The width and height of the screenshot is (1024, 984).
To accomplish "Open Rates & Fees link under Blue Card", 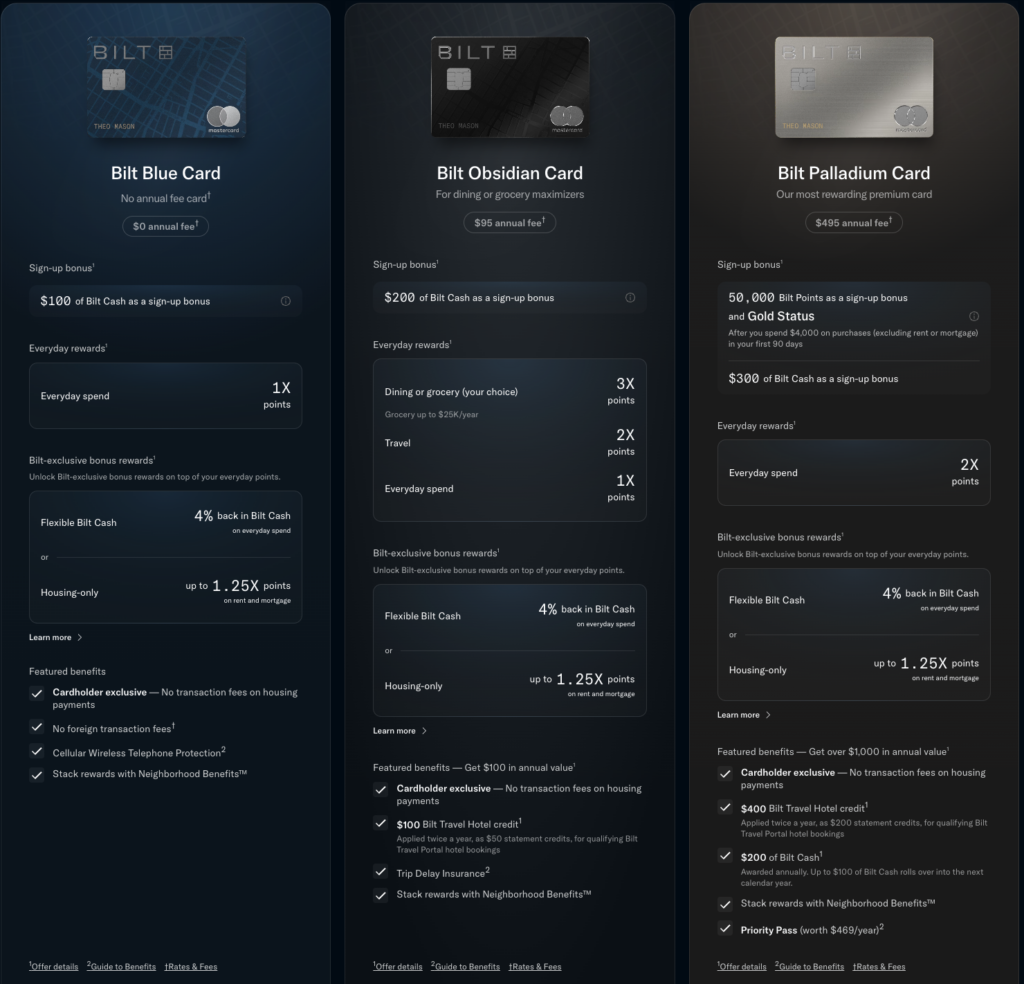I will 191,966.
